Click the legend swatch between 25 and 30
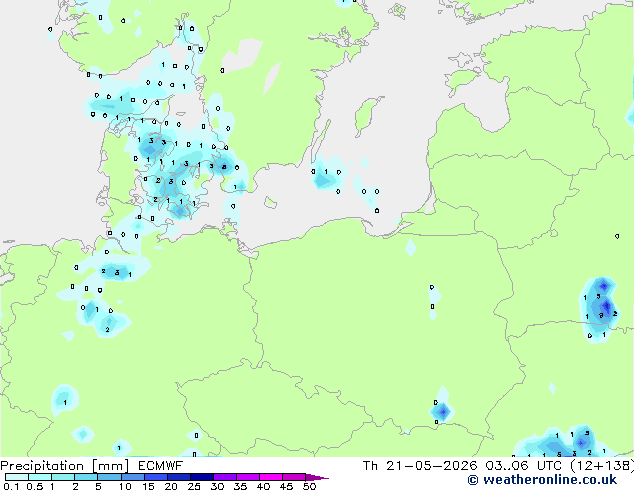 click(201, 477)
